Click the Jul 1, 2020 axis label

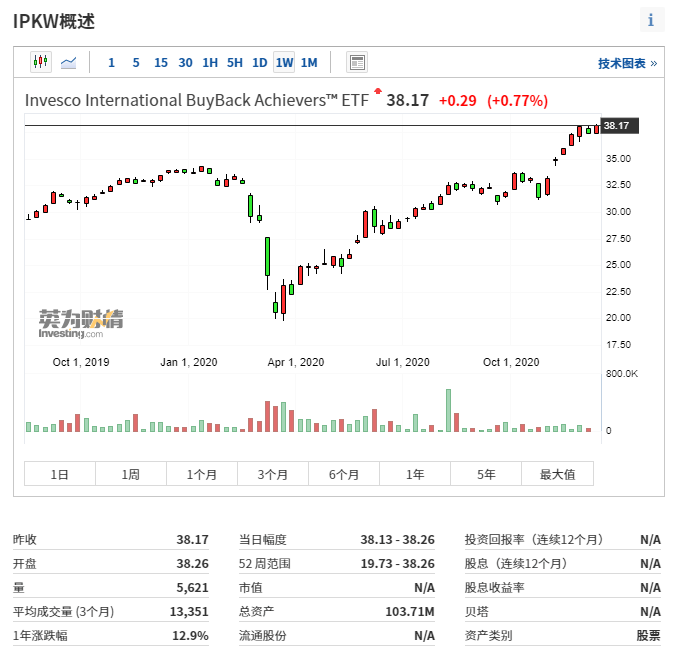[x=402, y=362]
